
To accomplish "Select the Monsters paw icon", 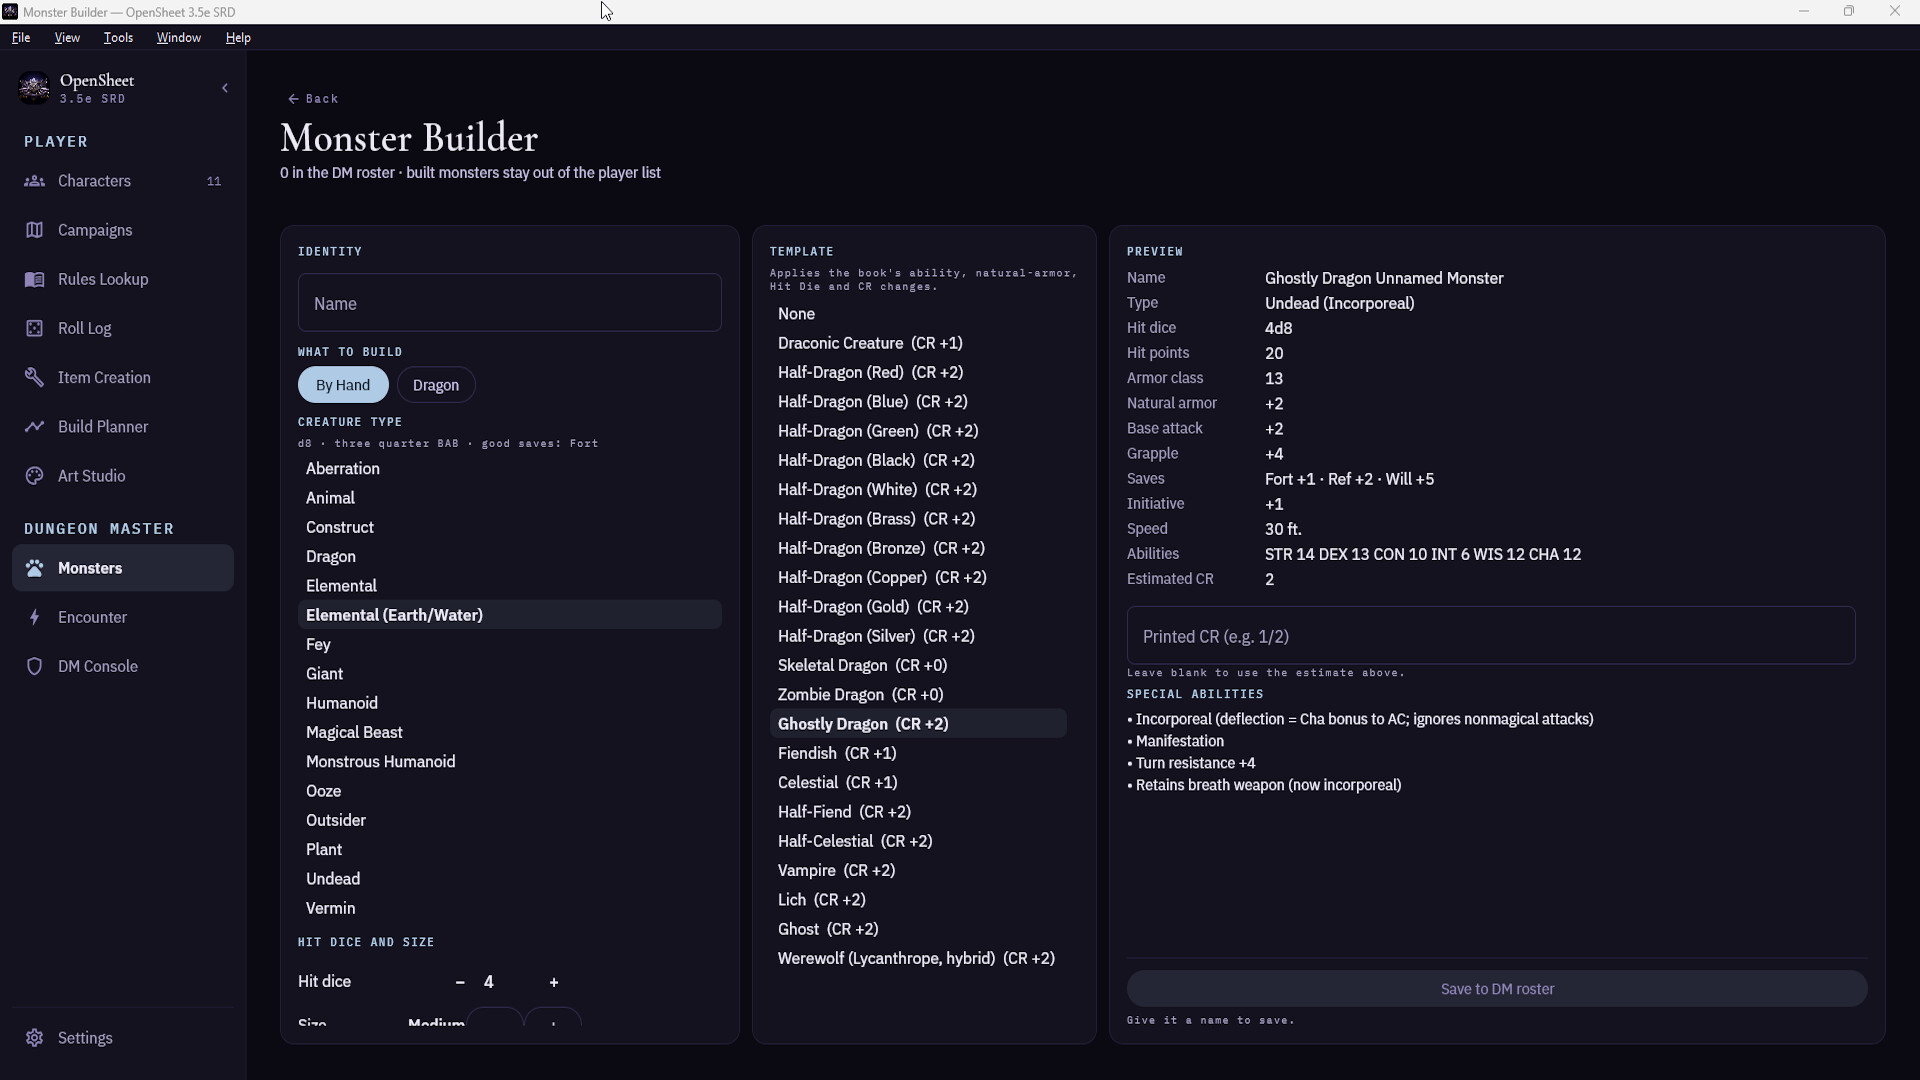I will coord(34,568).
